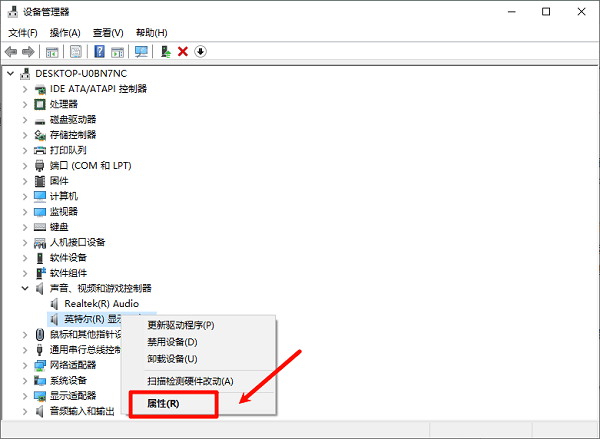Click the red X uninstall device icon
Viewport: 600px width, 439px height.
[x=183, y=52]
